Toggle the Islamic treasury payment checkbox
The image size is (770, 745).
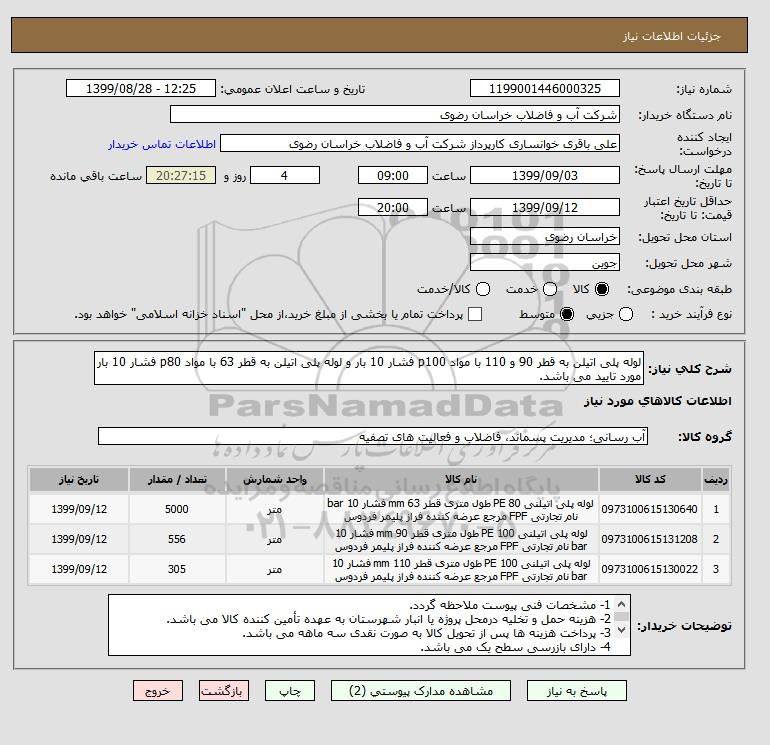[475, 314]
